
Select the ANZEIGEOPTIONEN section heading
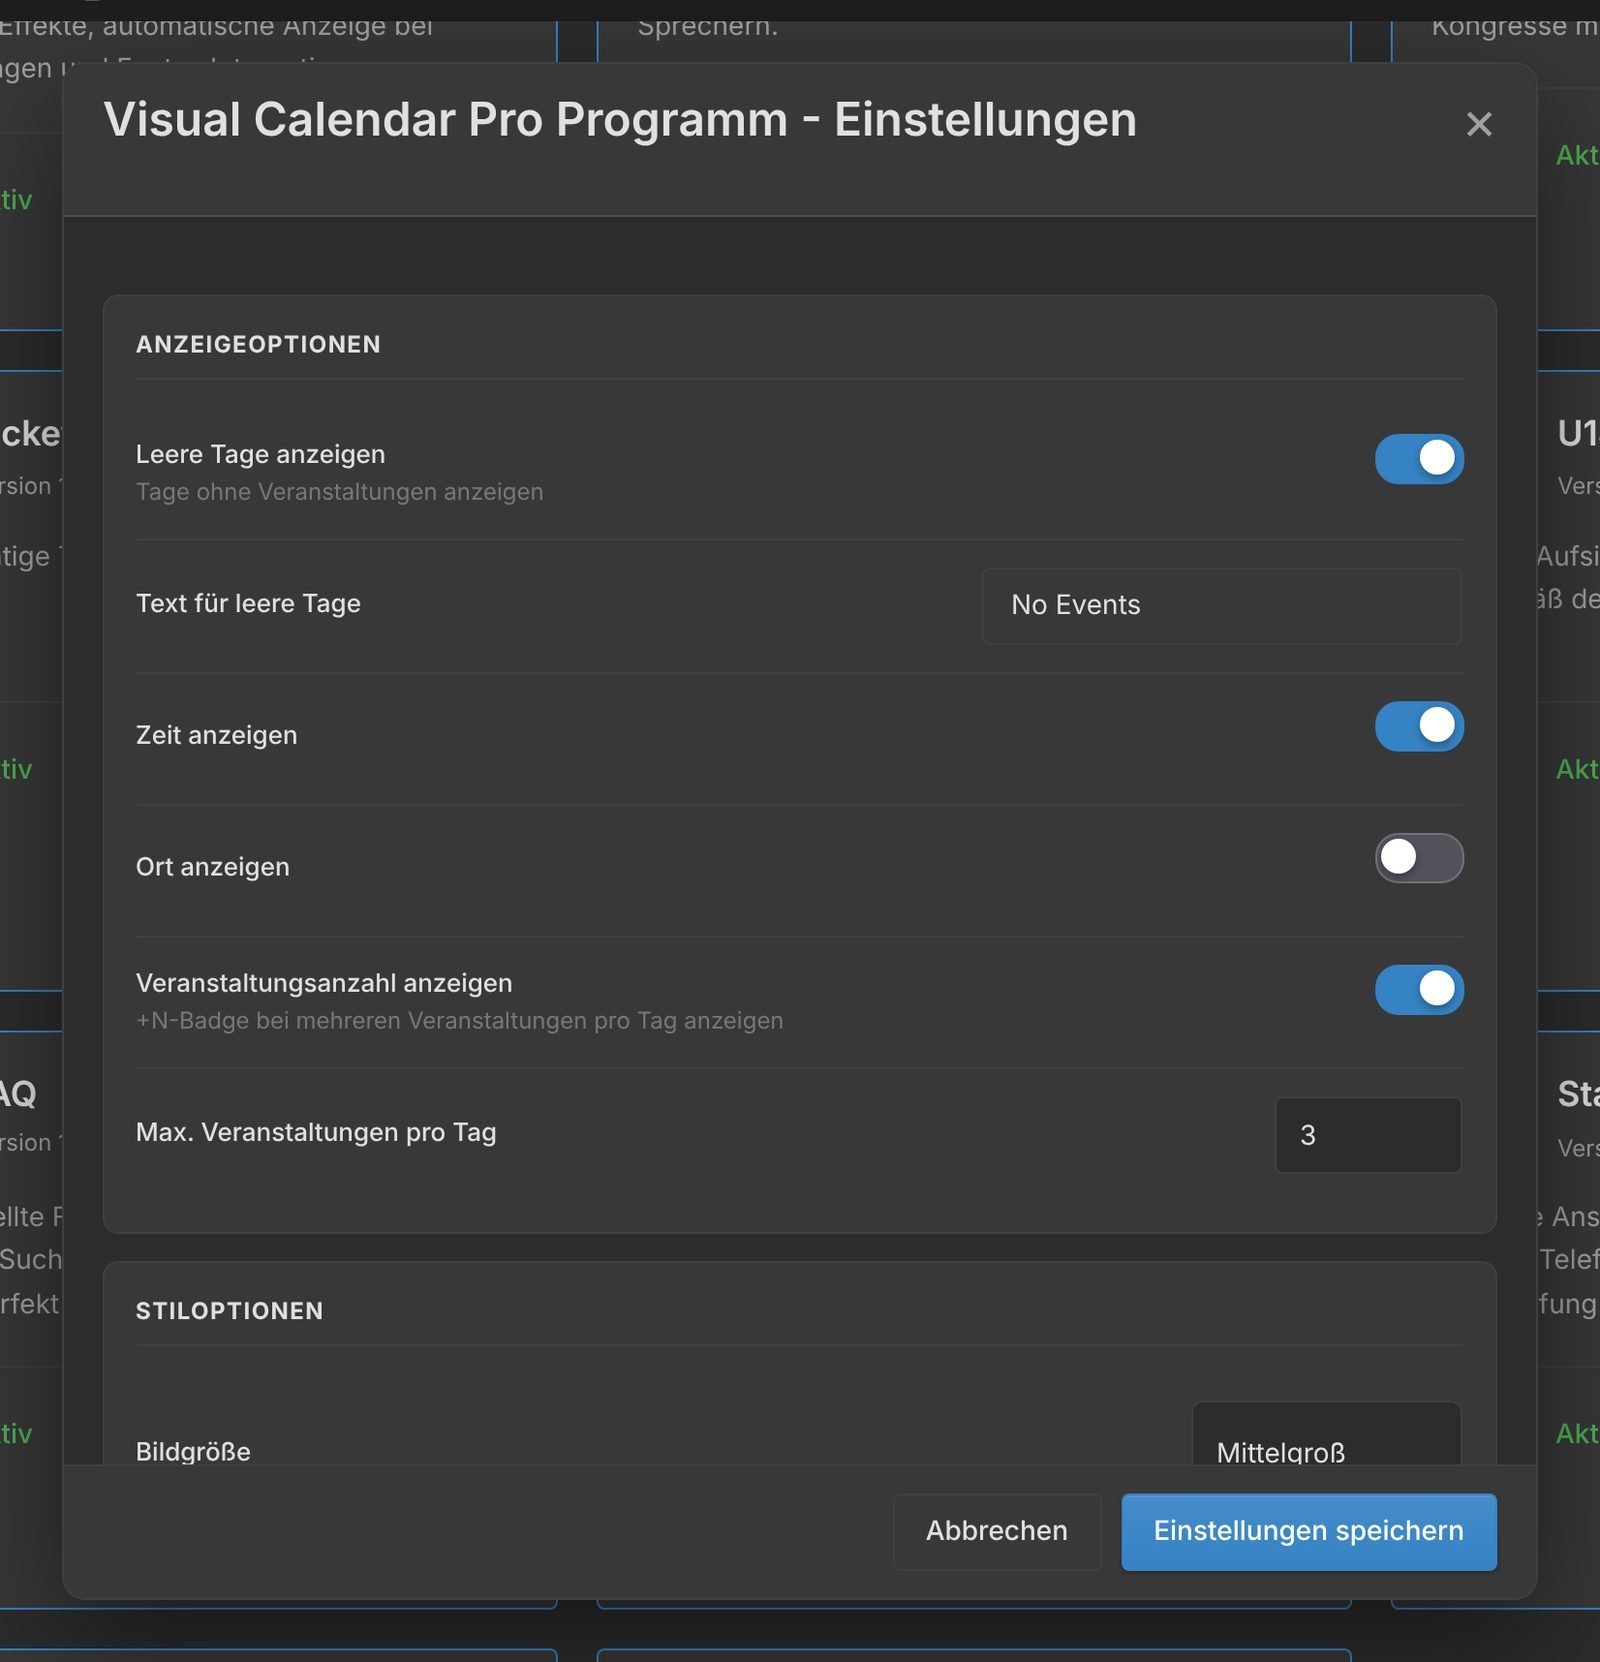click(258, 345)
